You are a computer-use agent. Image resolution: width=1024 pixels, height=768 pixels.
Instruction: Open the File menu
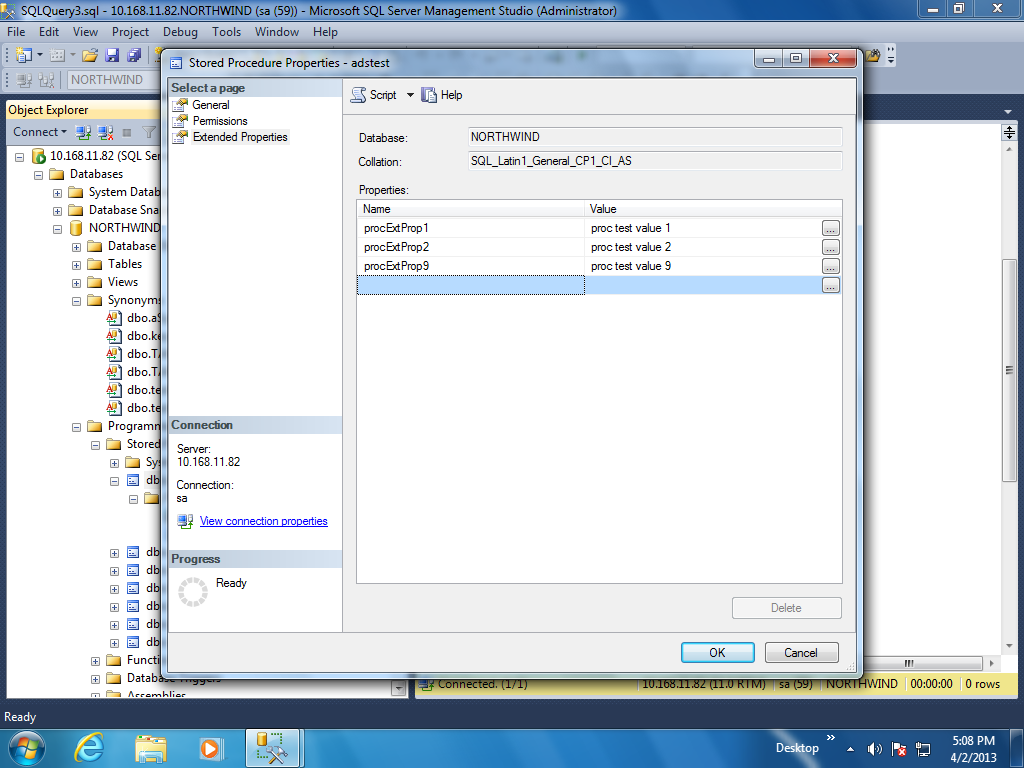pos(16,32)
